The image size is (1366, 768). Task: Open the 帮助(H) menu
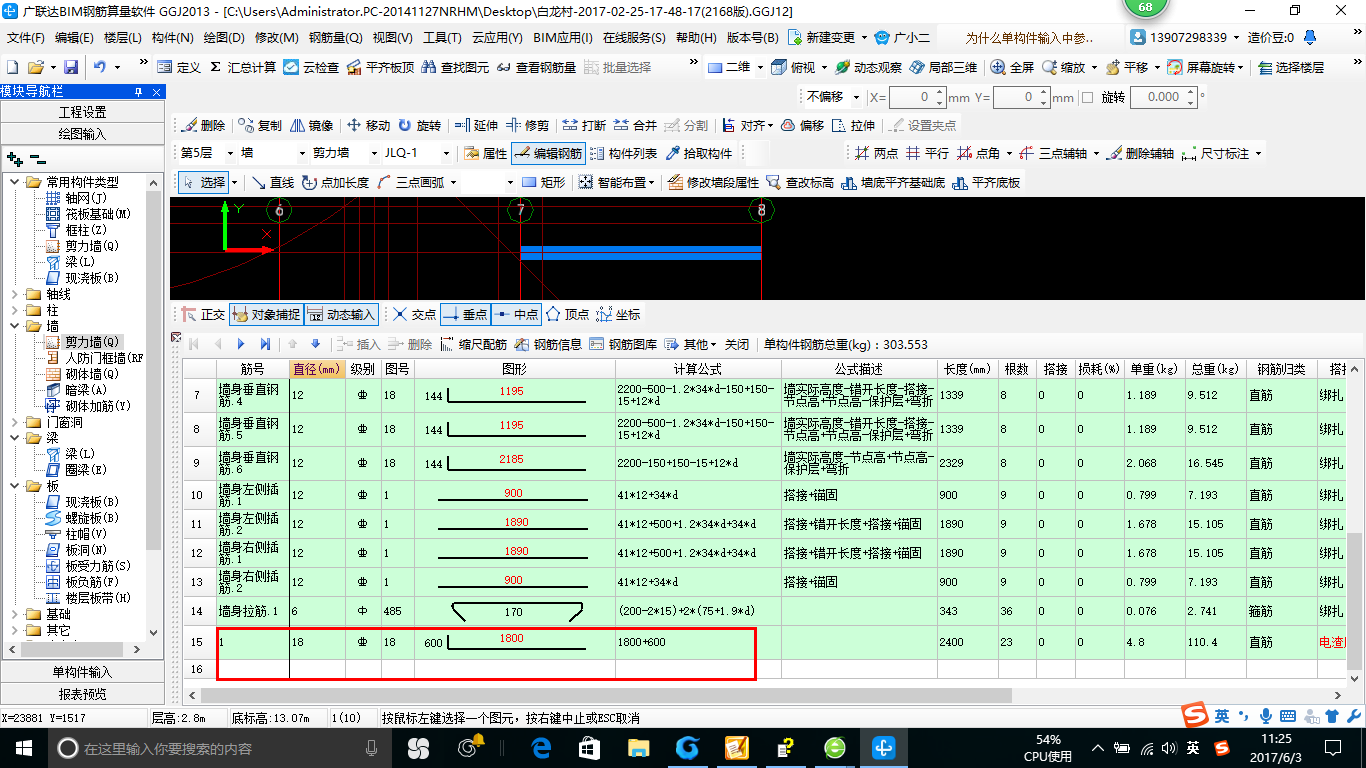[696, 37]
